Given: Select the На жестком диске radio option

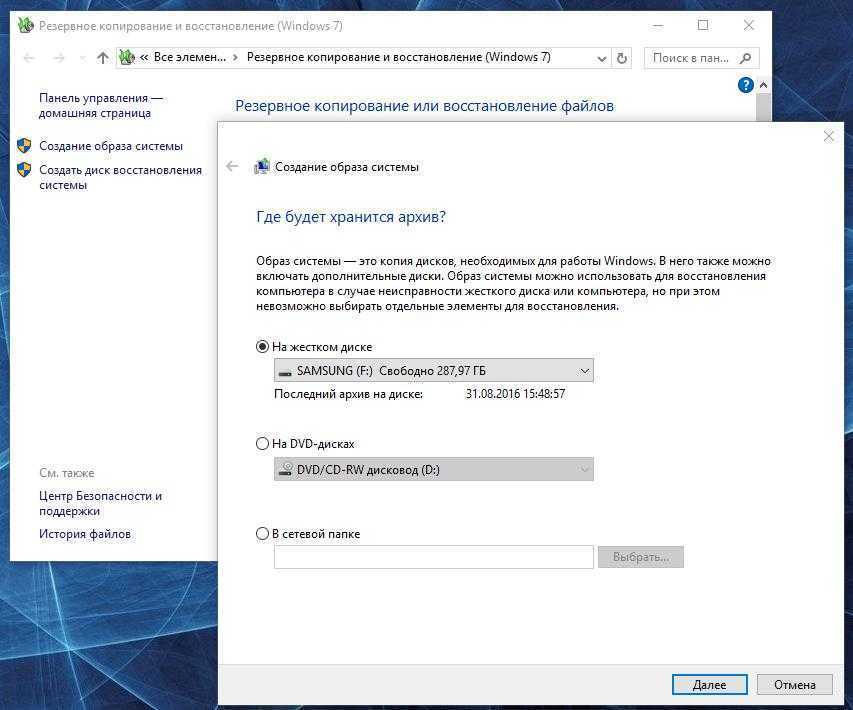Looking at the screenshot, I should pos(263,347).
